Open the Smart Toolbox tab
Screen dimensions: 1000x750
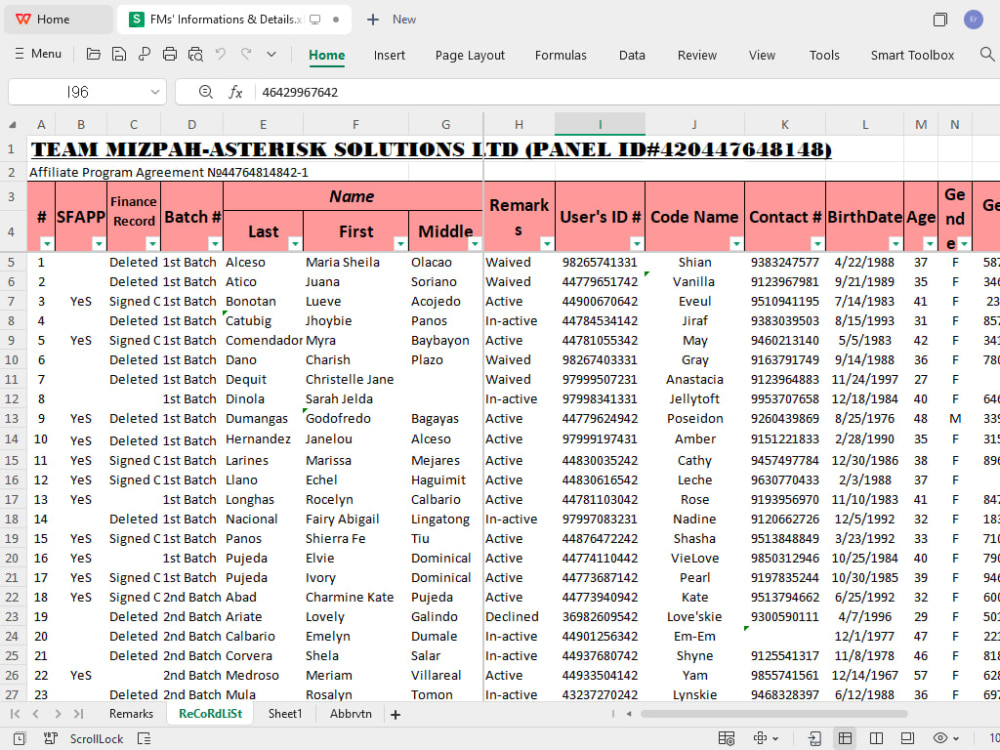pyautogui.click(x=913, y=55)
